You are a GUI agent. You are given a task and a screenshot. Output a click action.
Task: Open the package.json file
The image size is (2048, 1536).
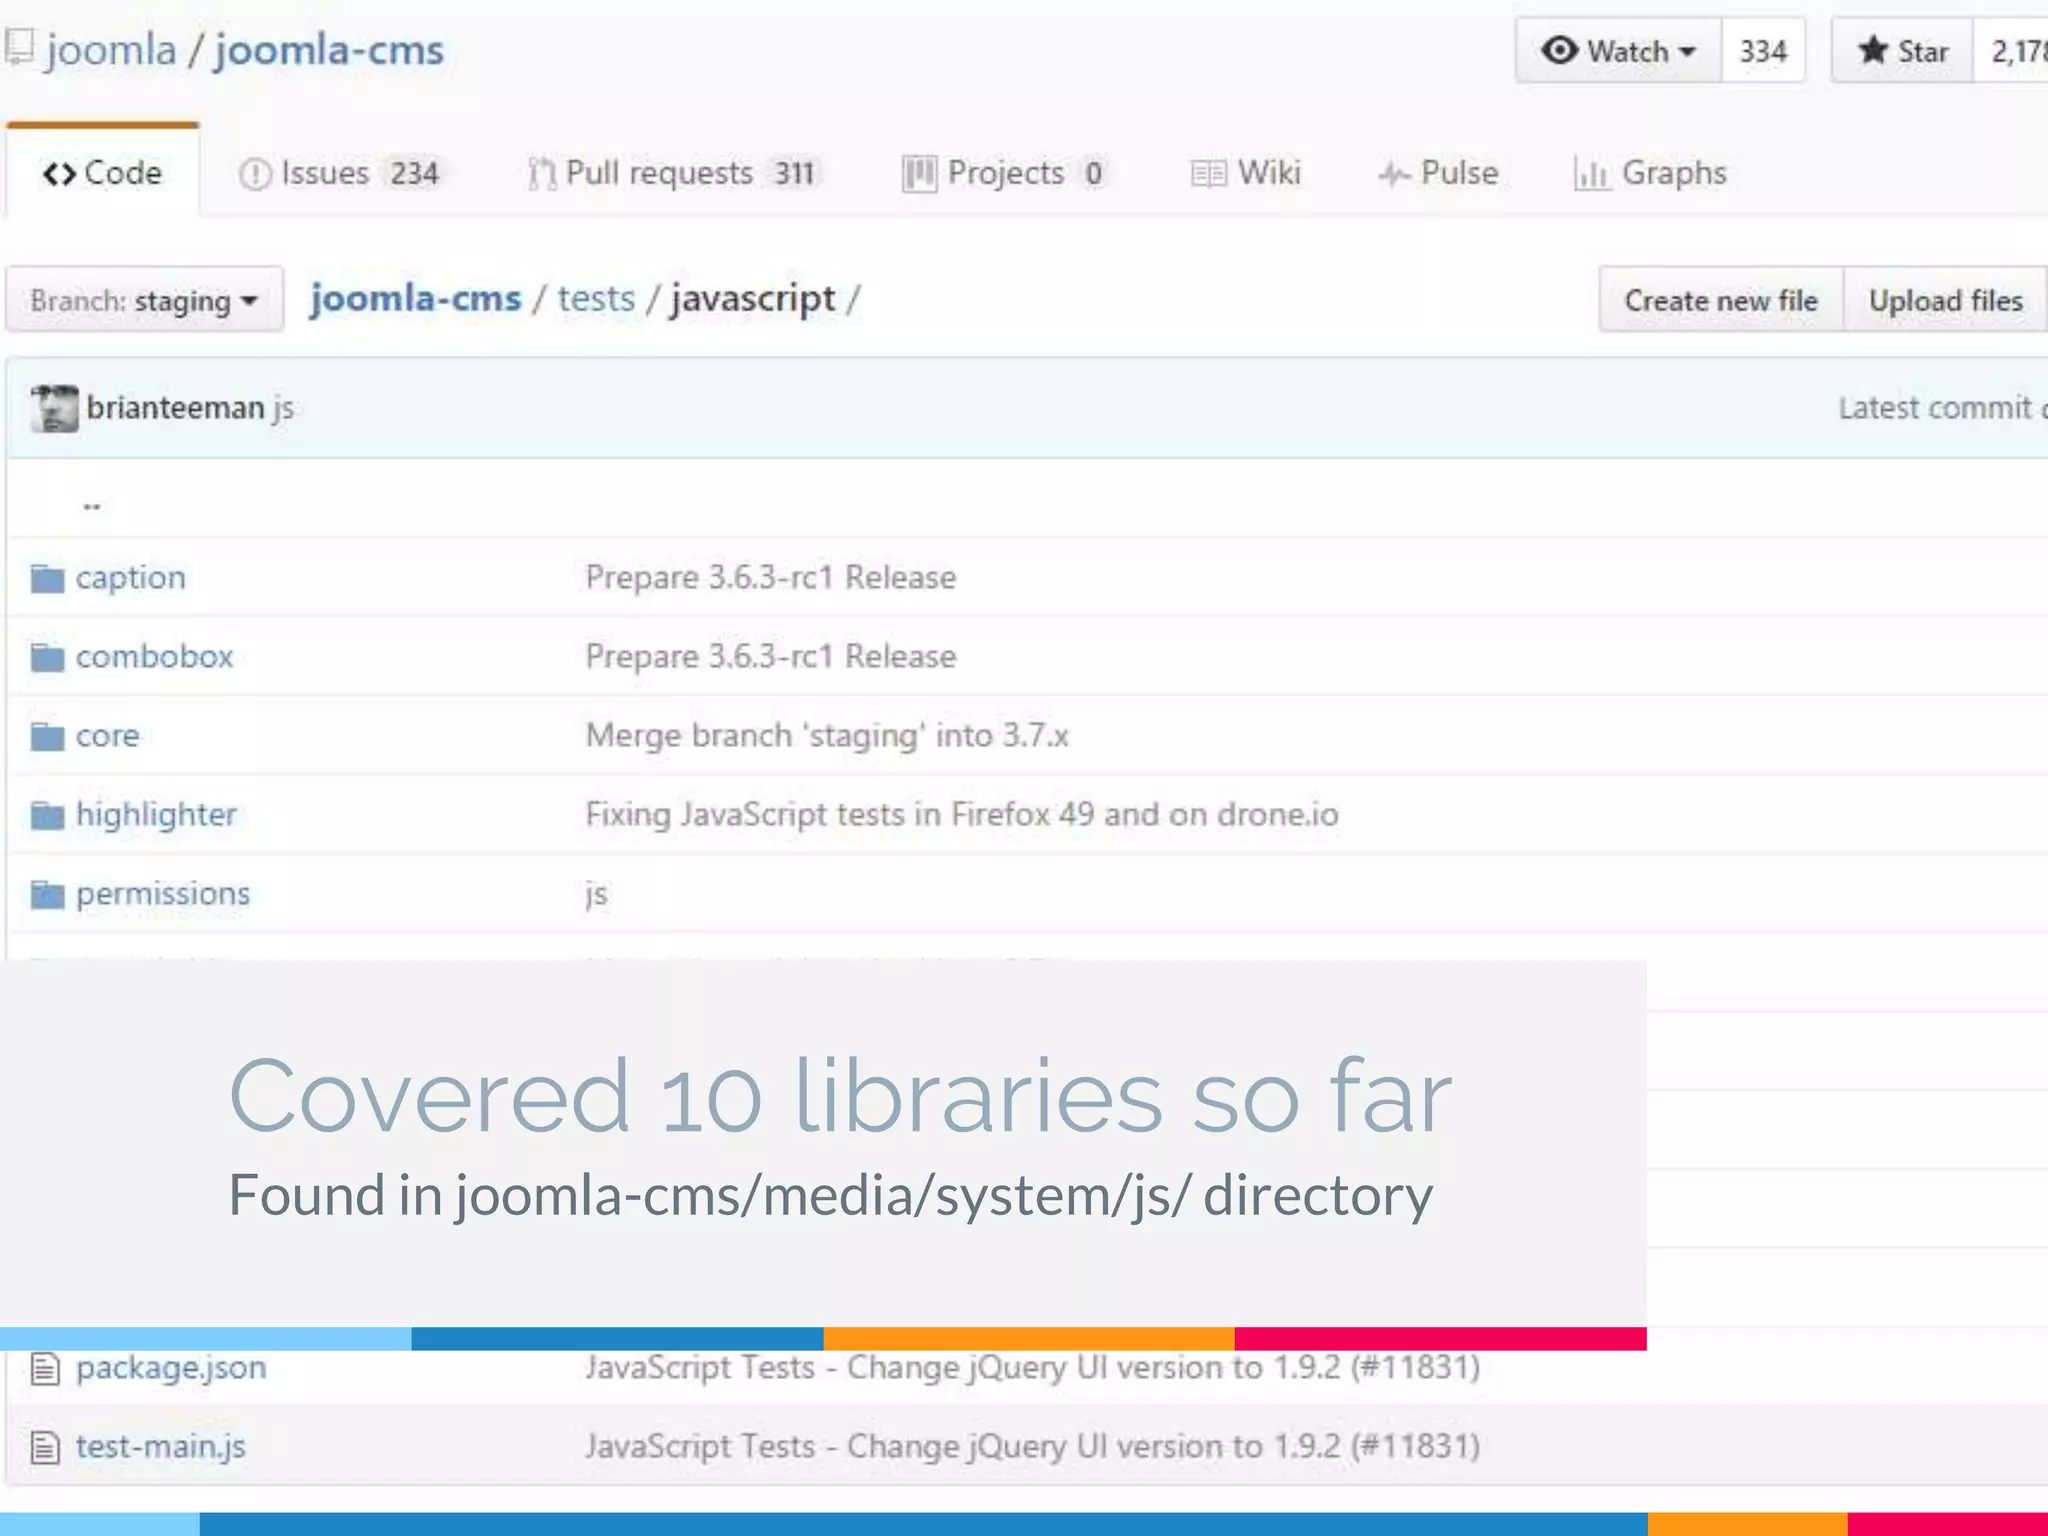[171, 1368]
